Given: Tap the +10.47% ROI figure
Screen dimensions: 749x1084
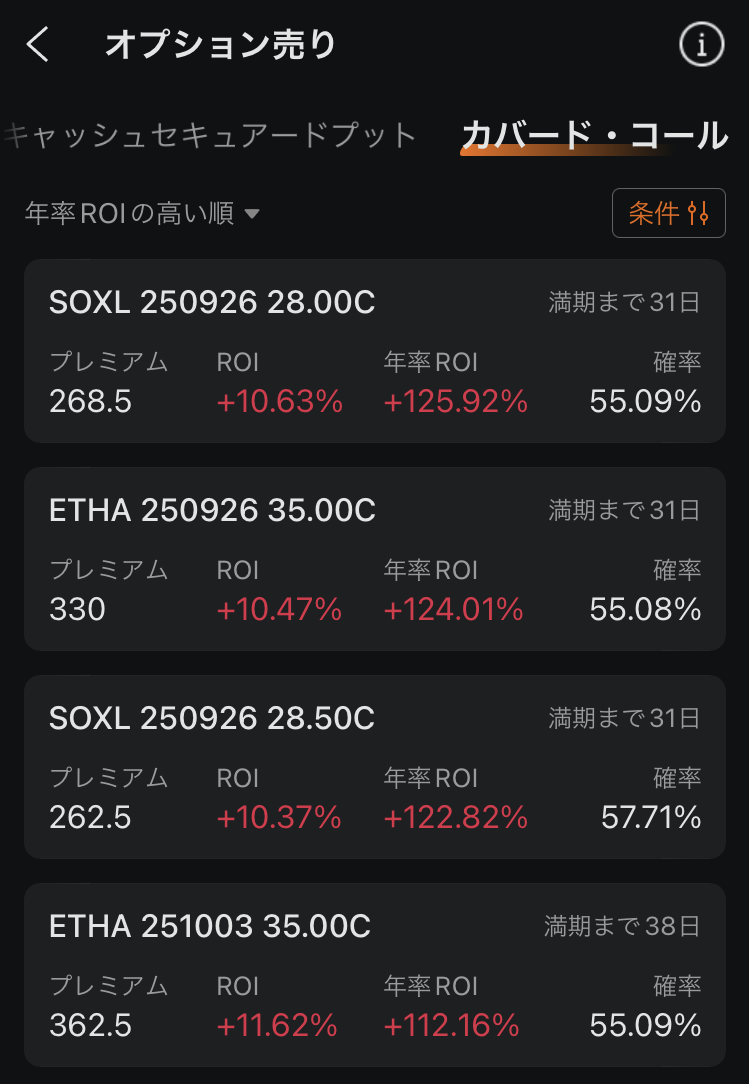Looking at the screenshot, I should coord(279,610).
